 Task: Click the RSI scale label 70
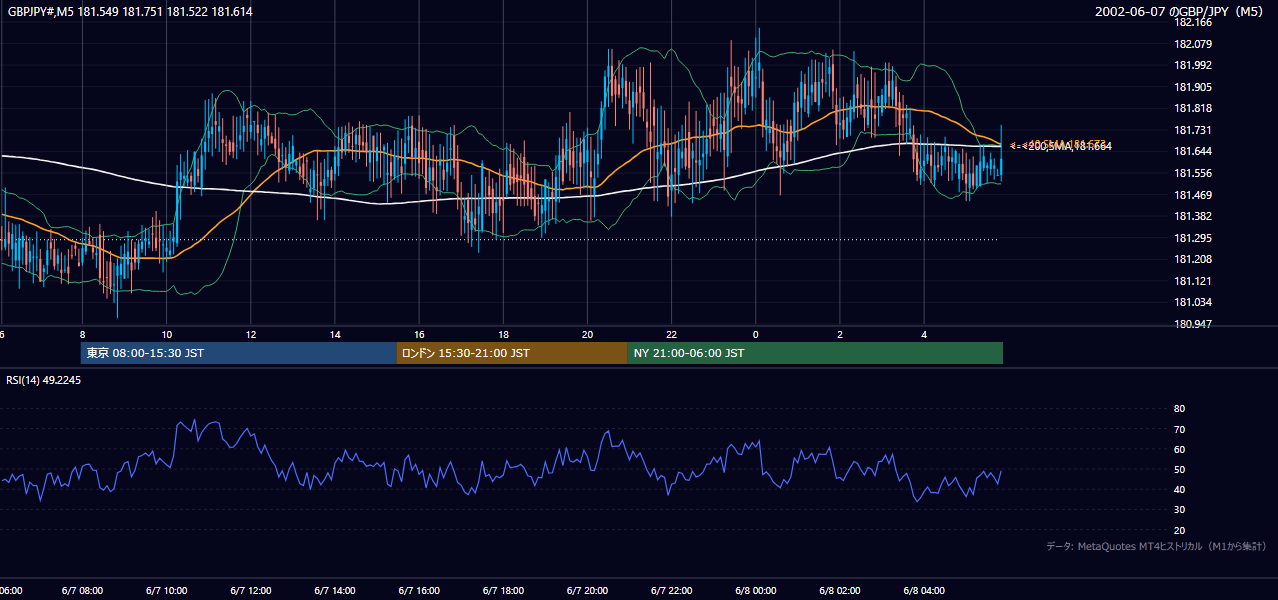(1180, 429)
